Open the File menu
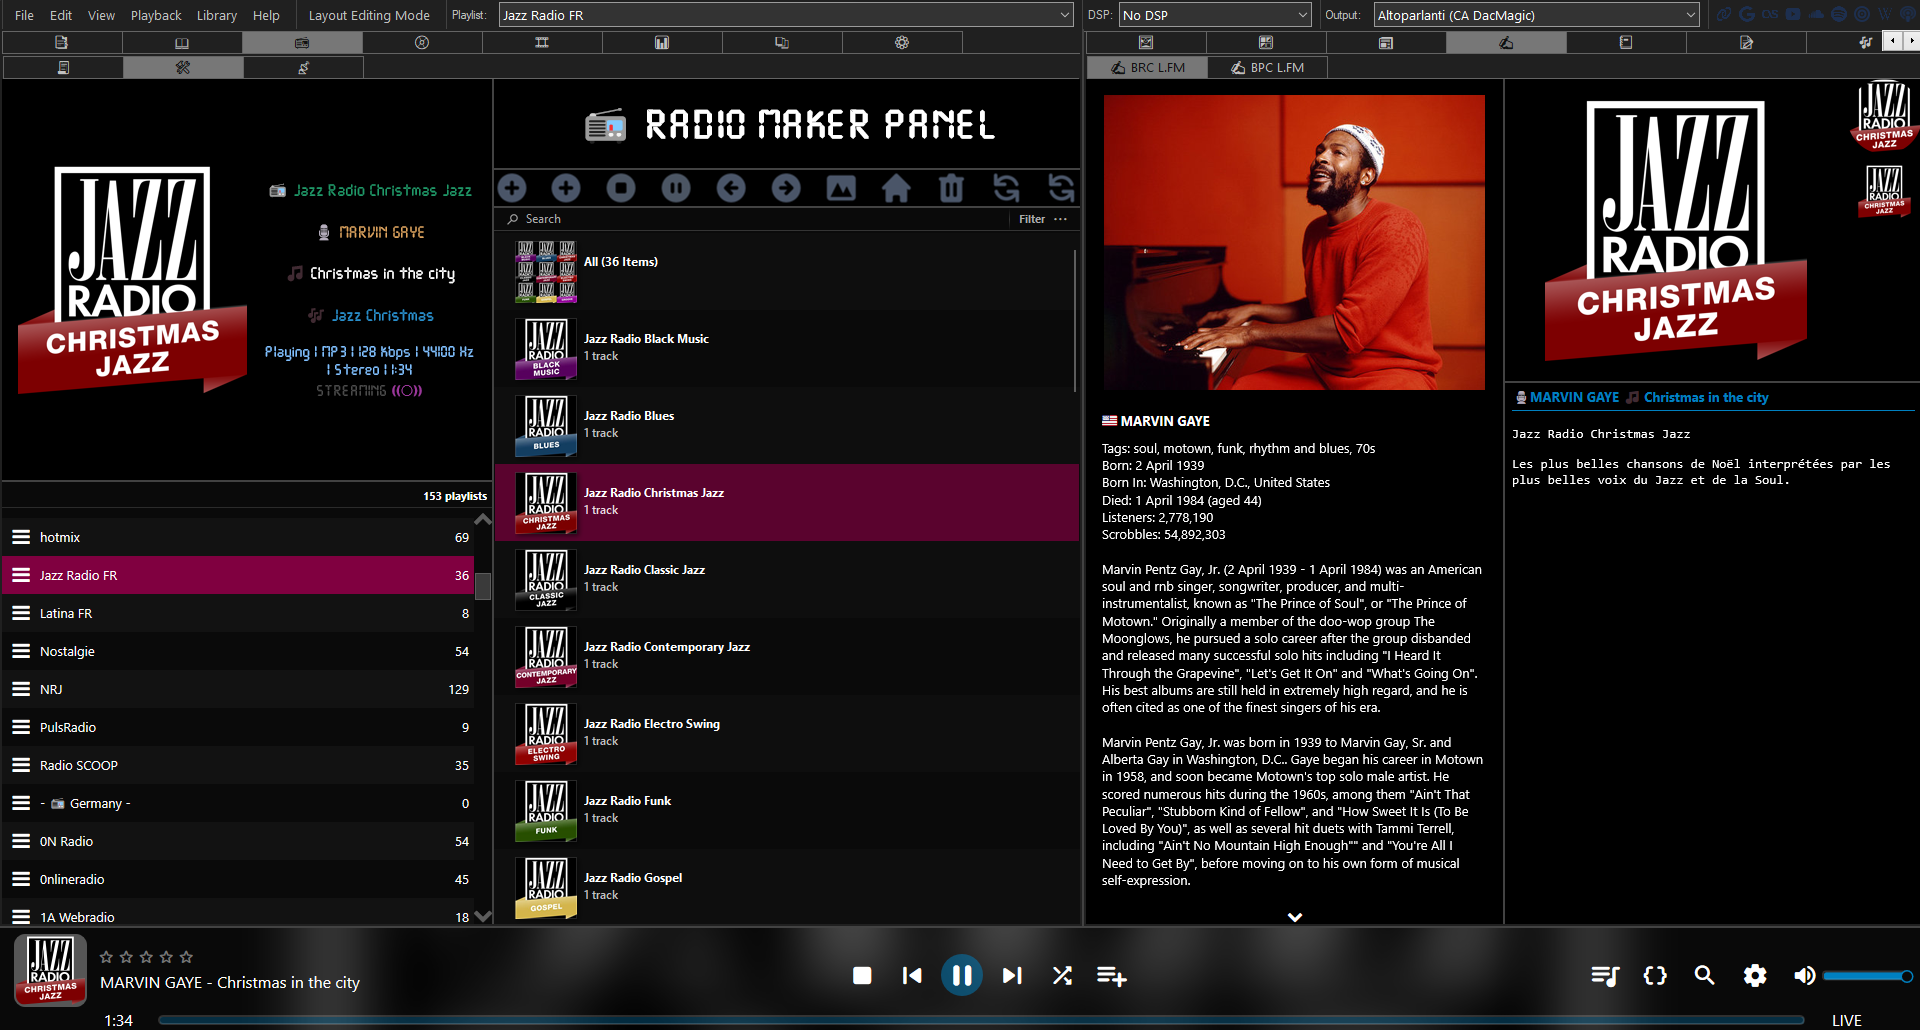Image resolution: width=1920 pixels, height=1030 pixels. [24, 15]
